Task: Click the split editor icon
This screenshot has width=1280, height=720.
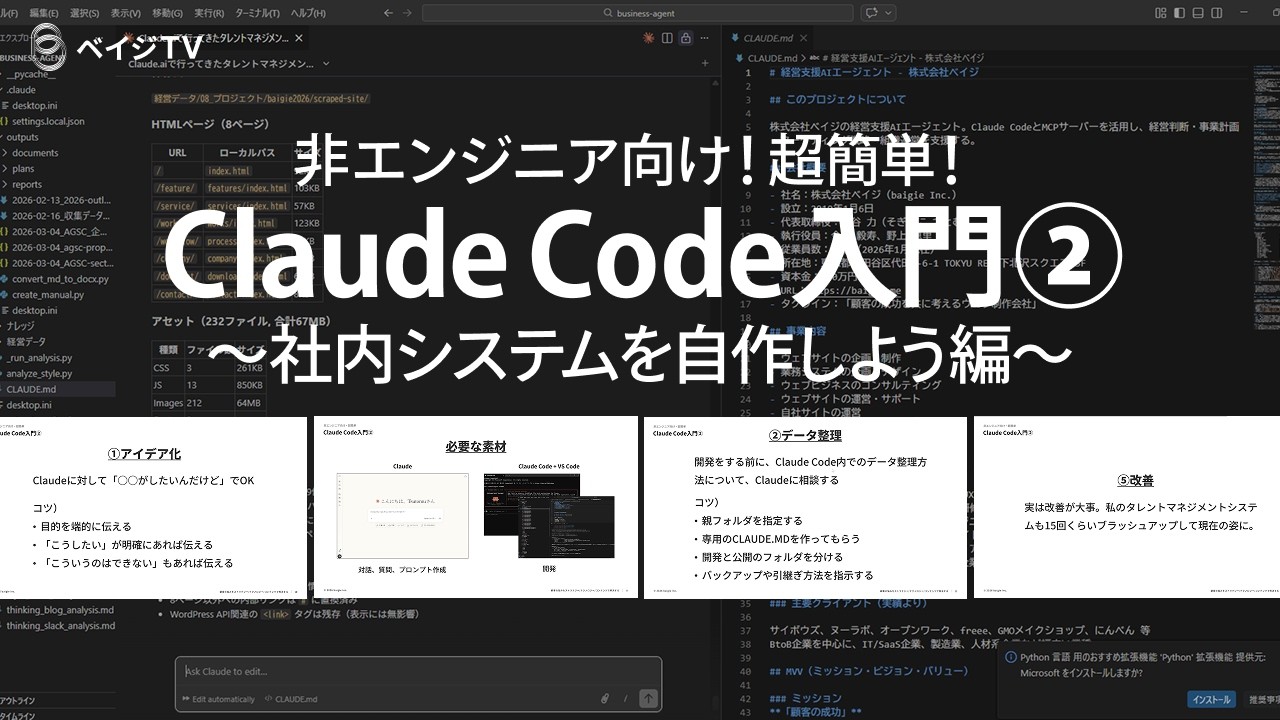Action: pyautogui.click(x=667, y=38)
